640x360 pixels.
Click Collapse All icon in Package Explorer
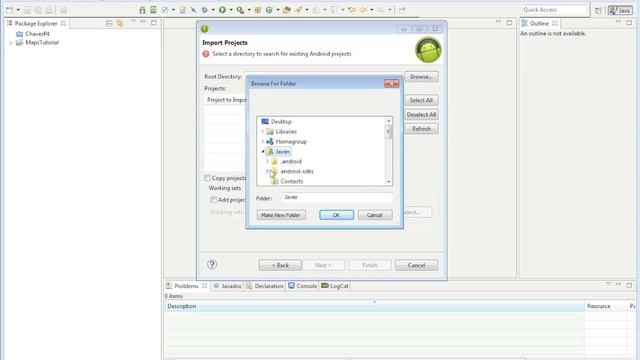(x=109, y=24)
